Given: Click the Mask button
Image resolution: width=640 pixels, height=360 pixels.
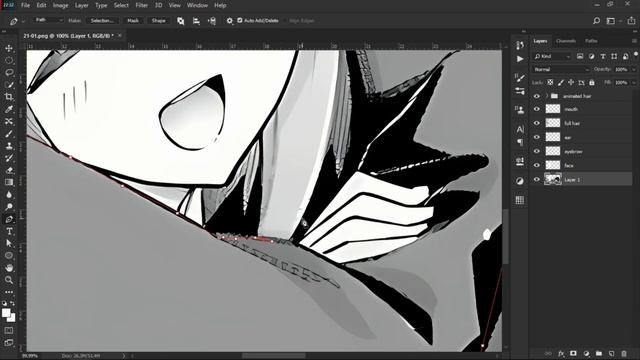Looking at the screenshot, I should pyautogui.click(x=133, y=20).
